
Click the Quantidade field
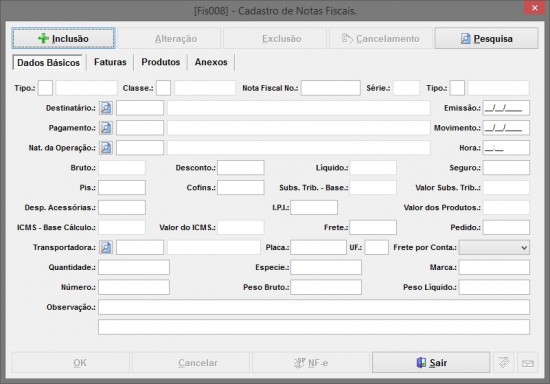click(x=134, y=267)
